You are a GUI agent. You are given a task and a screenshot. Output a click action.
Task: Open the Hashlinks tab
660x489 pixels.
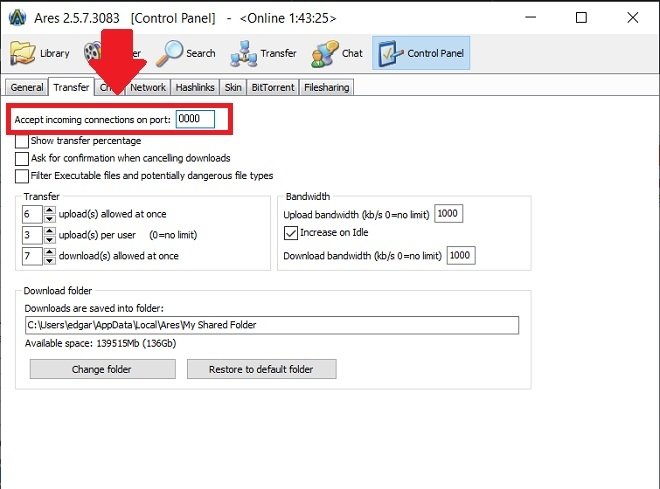coord(195,88)
